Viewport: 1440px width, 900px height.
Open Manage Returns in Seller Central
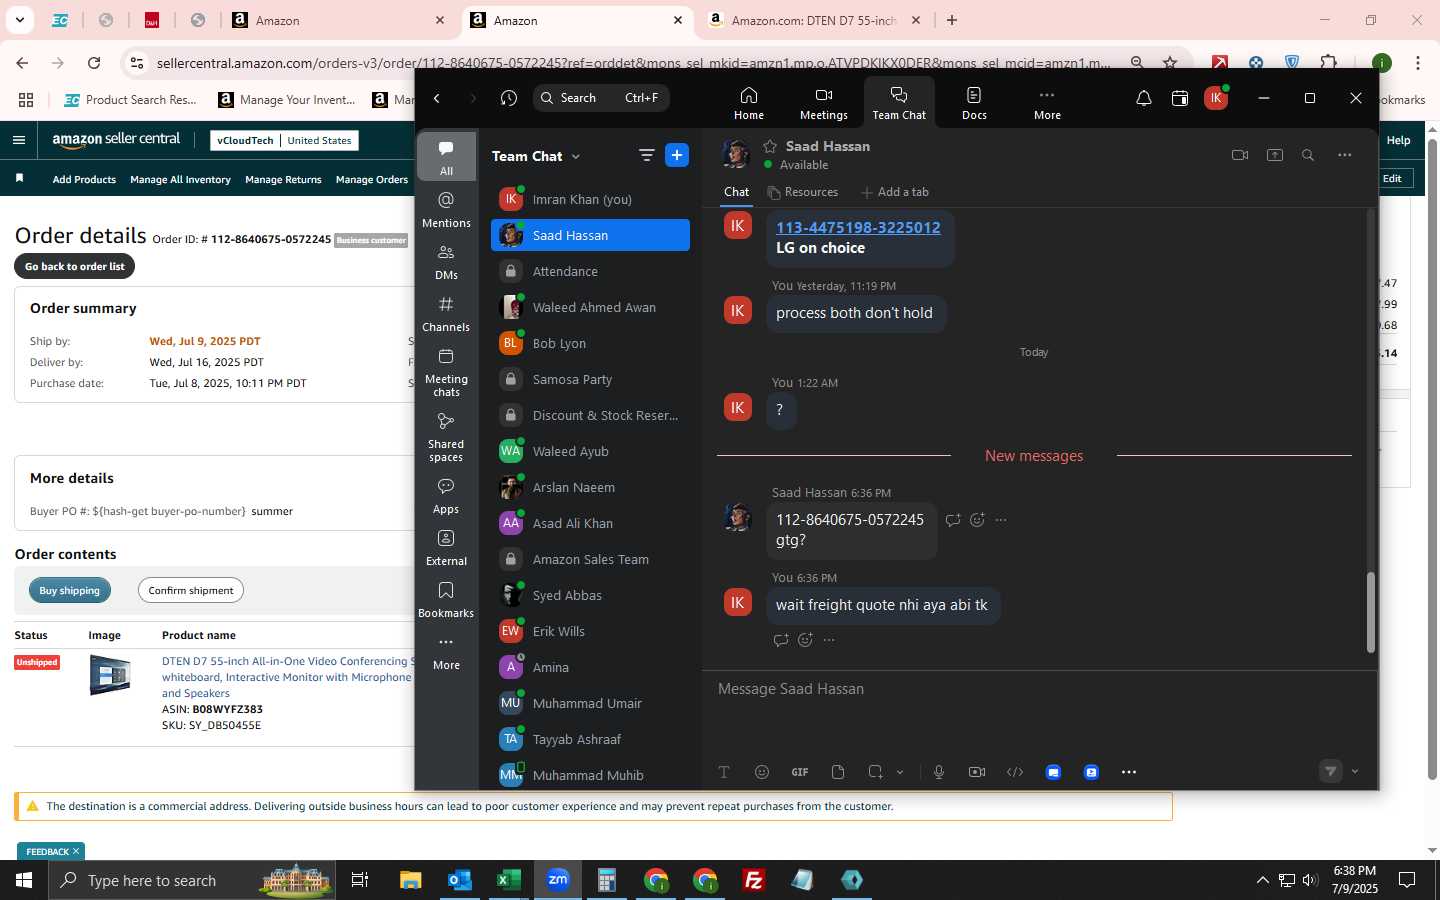tap(283, 179)
